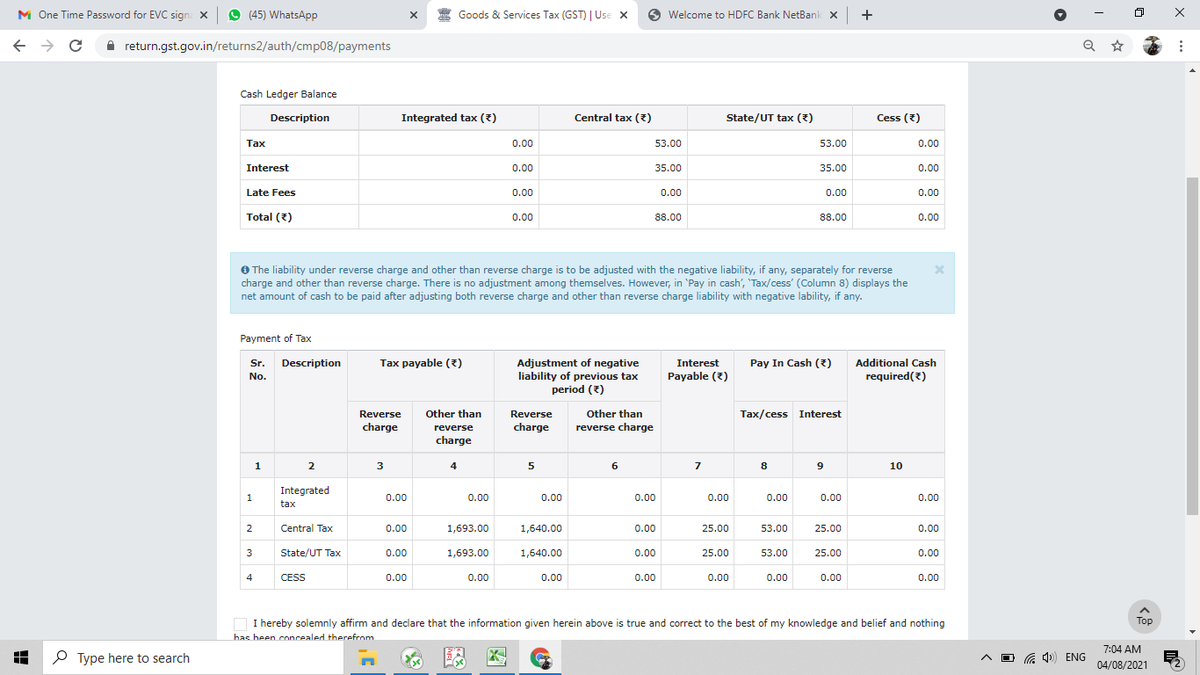The height and width of the screenshot is (675, 1200).
Task: Click the Late Fees row label
Action: coord(271,192)
